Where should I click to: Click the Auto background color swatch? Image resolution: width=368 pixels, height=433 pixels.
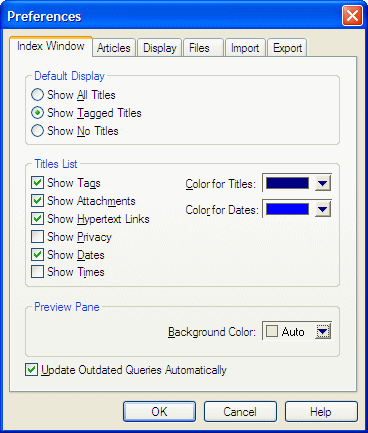coord(272,331)
